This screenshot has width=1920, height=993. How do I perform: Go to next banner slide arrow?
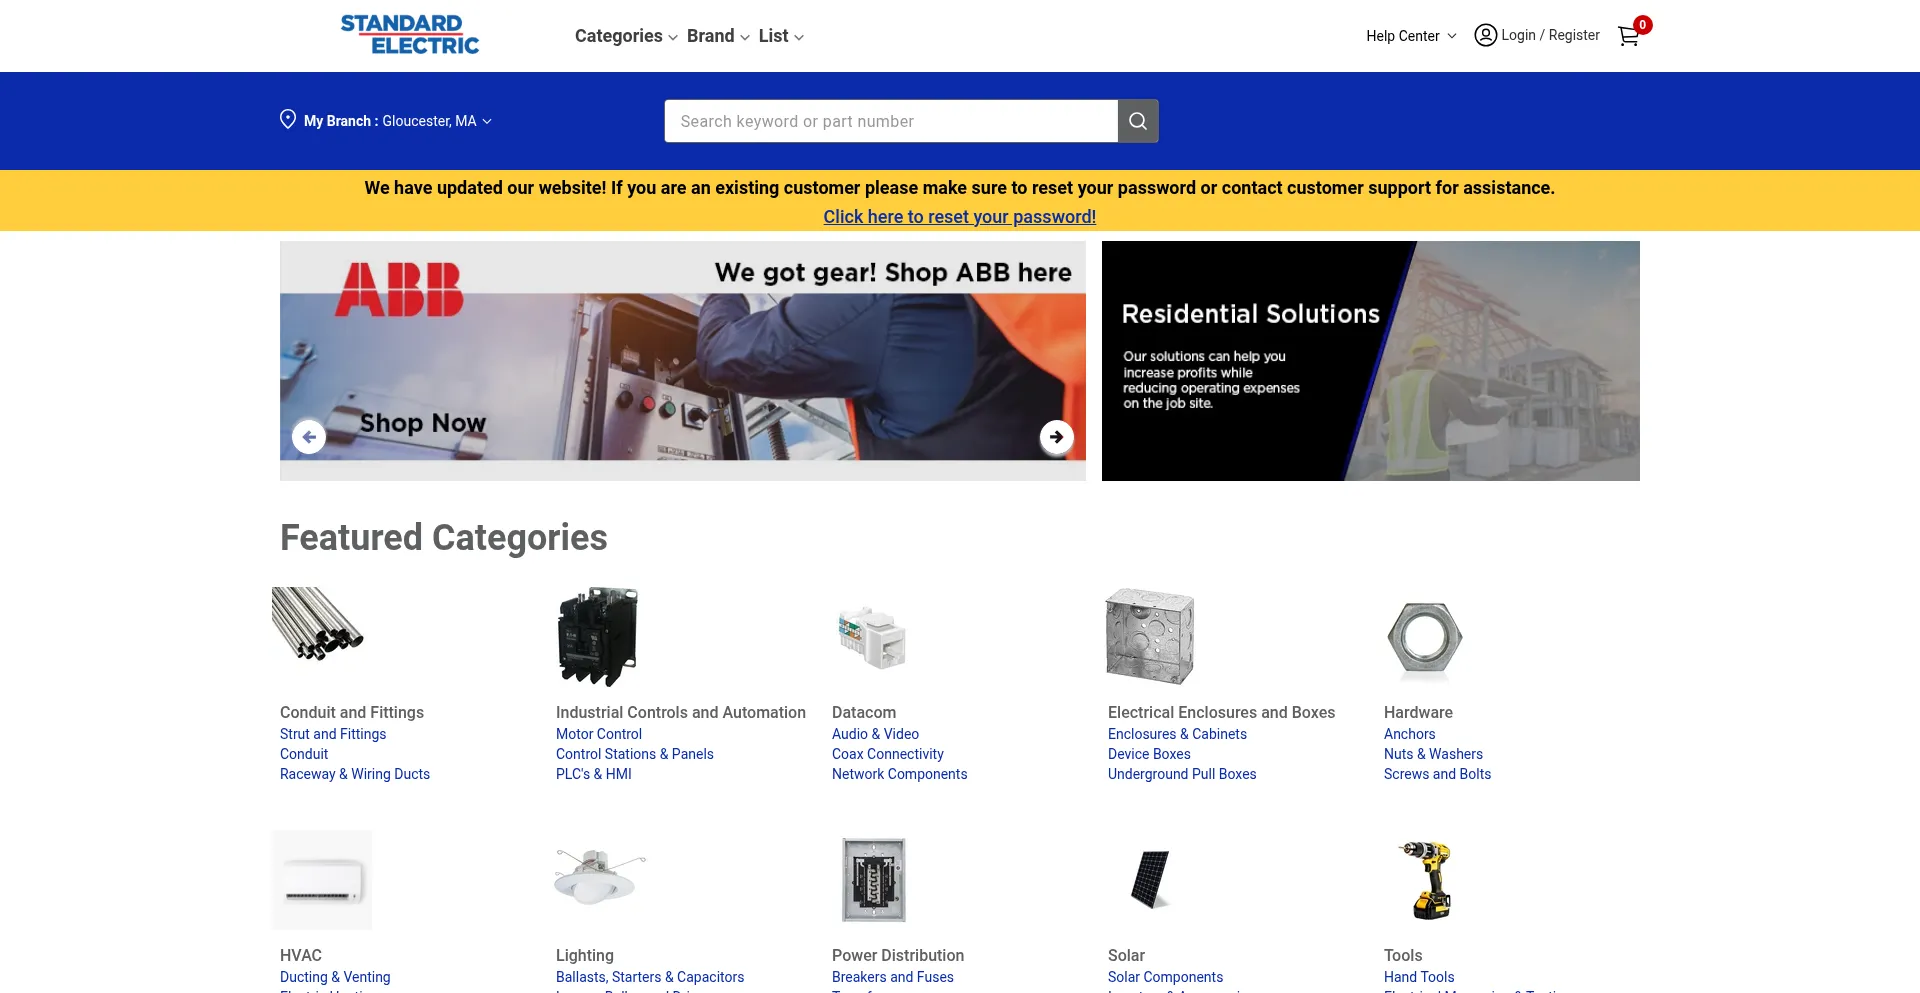1057,437
